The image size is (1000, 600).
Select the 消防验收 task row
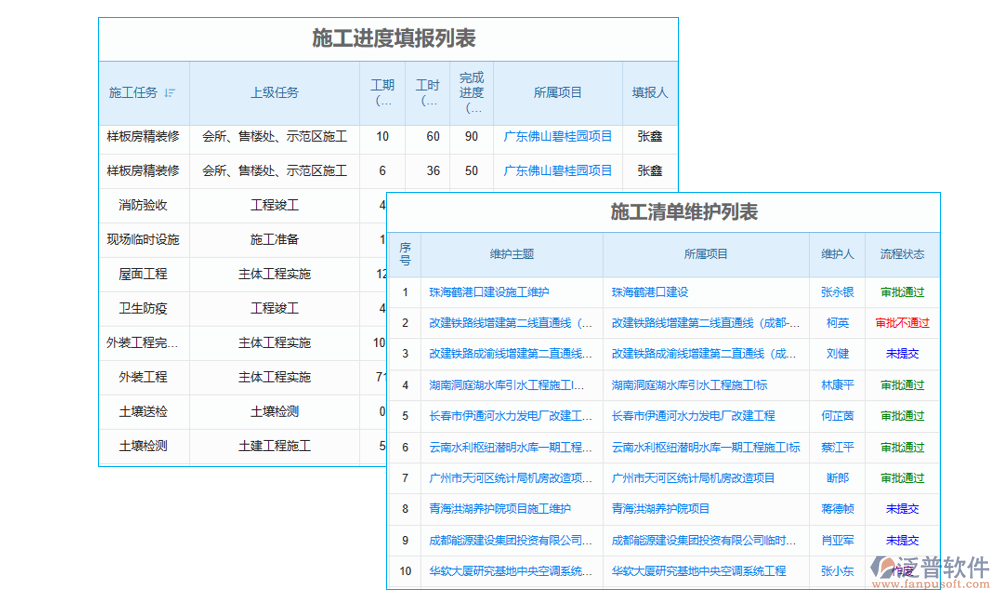coord(145,205)
